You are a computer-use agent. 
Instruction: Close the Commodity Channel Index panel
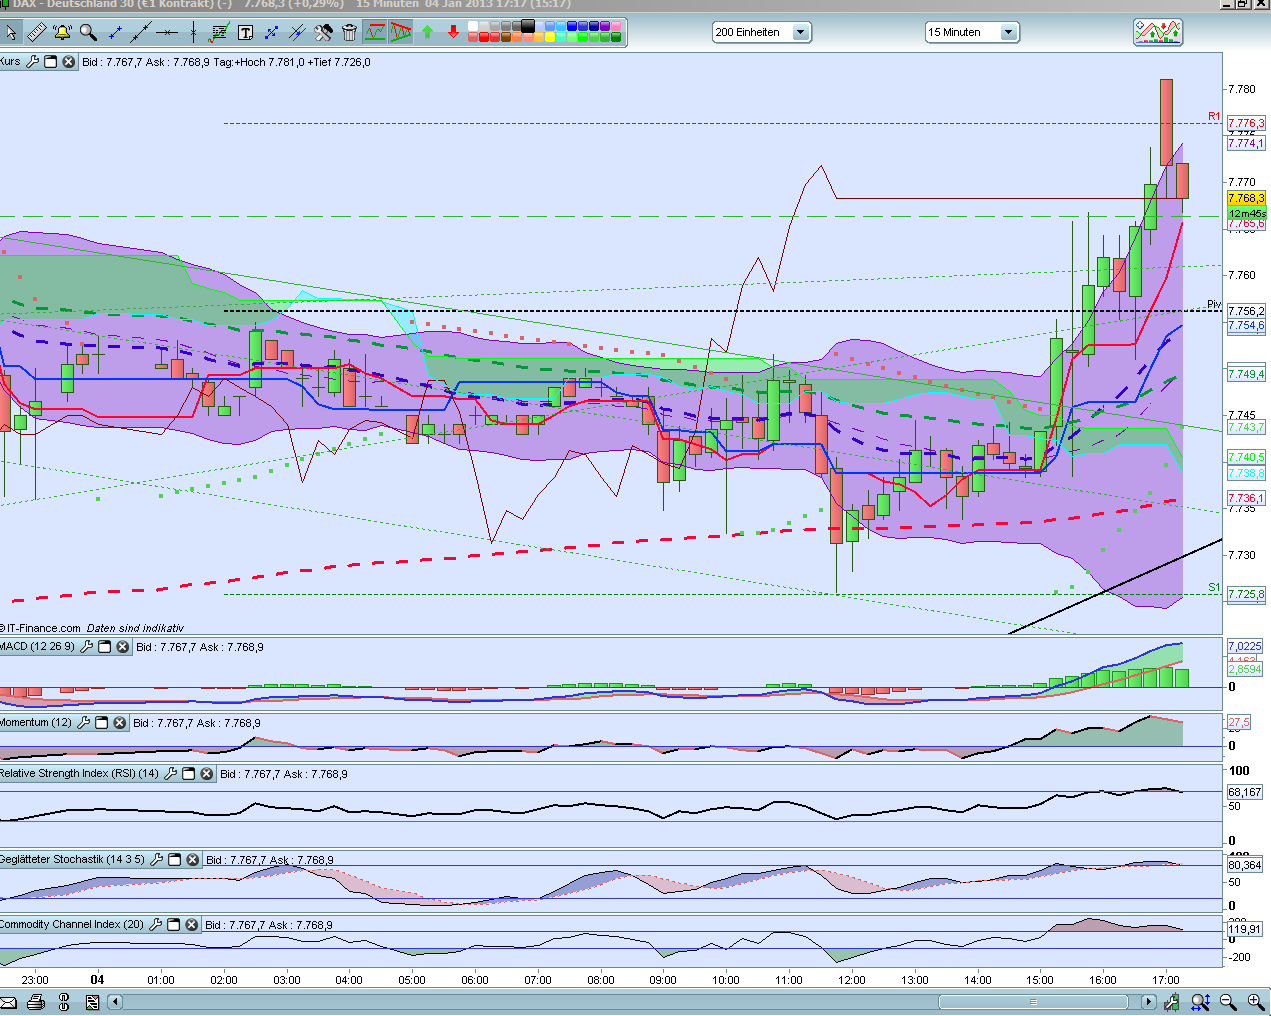[191, 925]
